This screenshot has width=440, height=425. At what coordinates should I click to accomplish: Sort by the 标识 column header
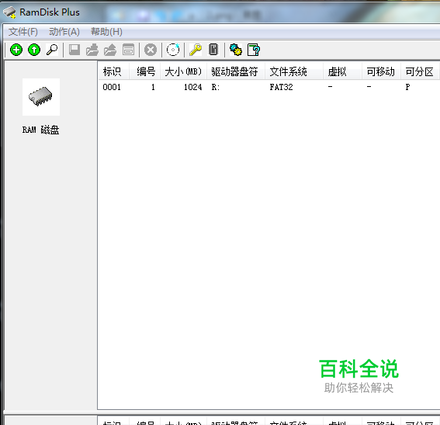(113, 71)
